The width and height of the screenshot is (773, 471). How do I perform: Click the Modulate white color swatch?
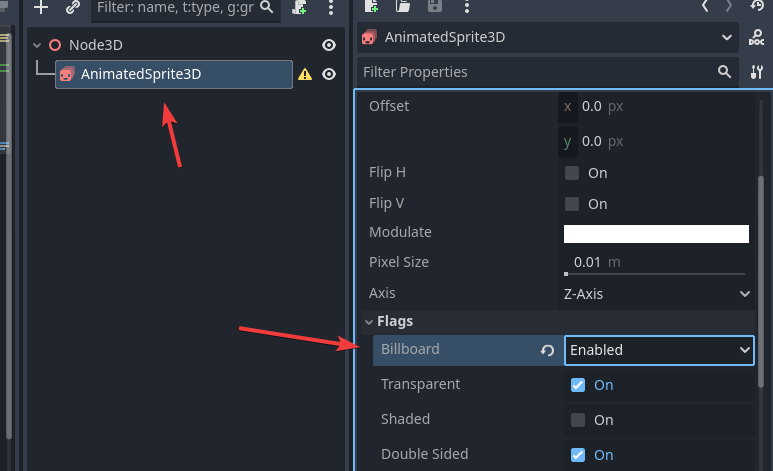pyautogui.click(x=656, y=233)
